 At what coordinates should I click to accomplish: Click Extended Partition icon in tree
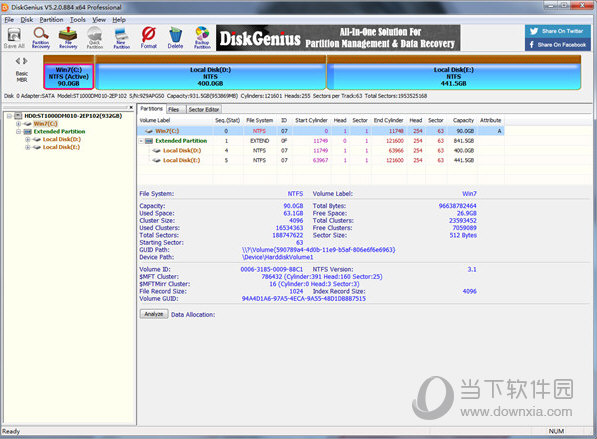click(x=27, y=131)
